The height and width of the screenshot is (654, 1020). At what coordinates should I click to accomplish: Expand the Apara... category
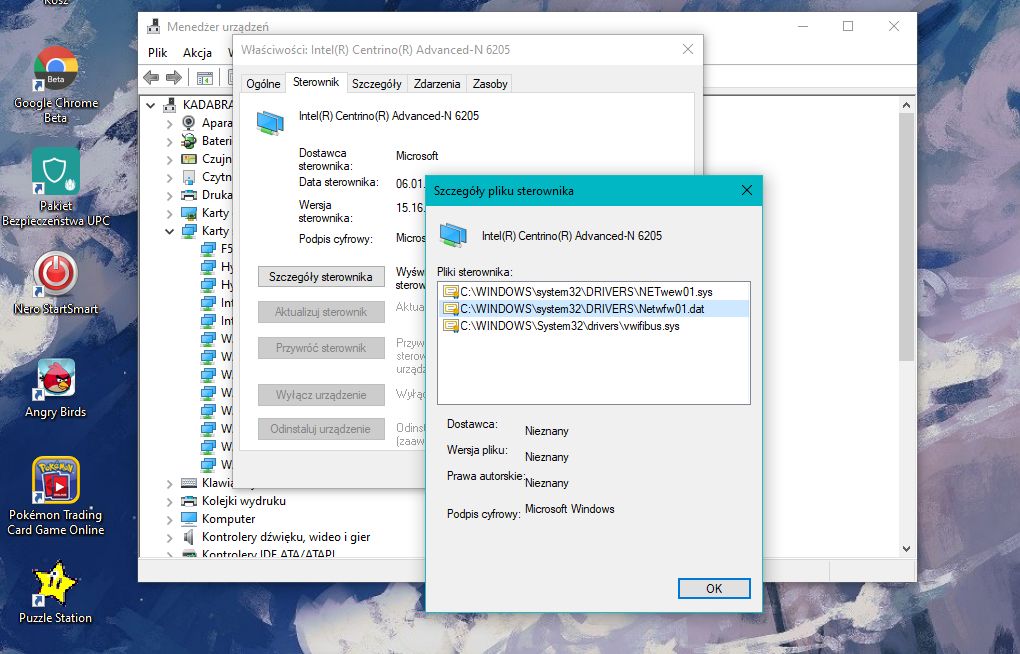169,123
